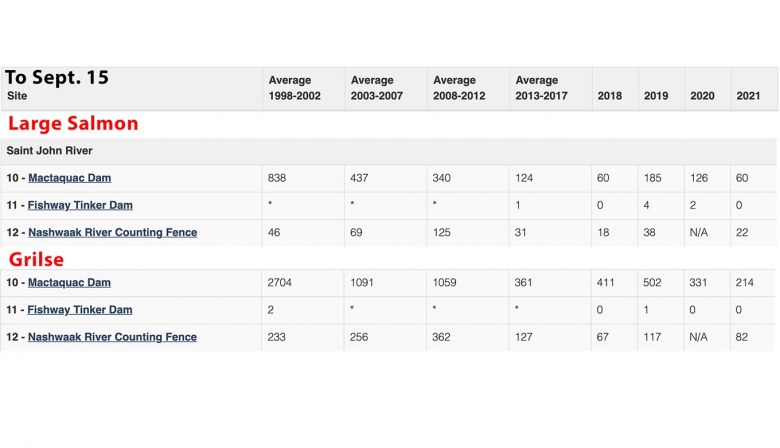Screen dimensions: 780x448
Task: Open Nashwaak River Counting Fence link under Large Salmon
Action: (x=112, y=232)
